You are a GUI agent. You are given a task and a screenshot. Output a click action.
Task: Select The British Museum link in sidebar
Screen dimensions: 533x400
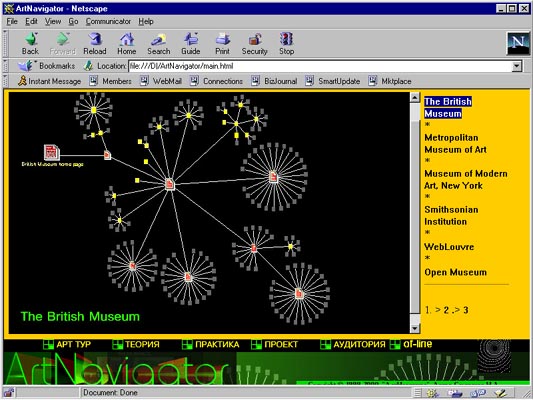click(448, 107)
